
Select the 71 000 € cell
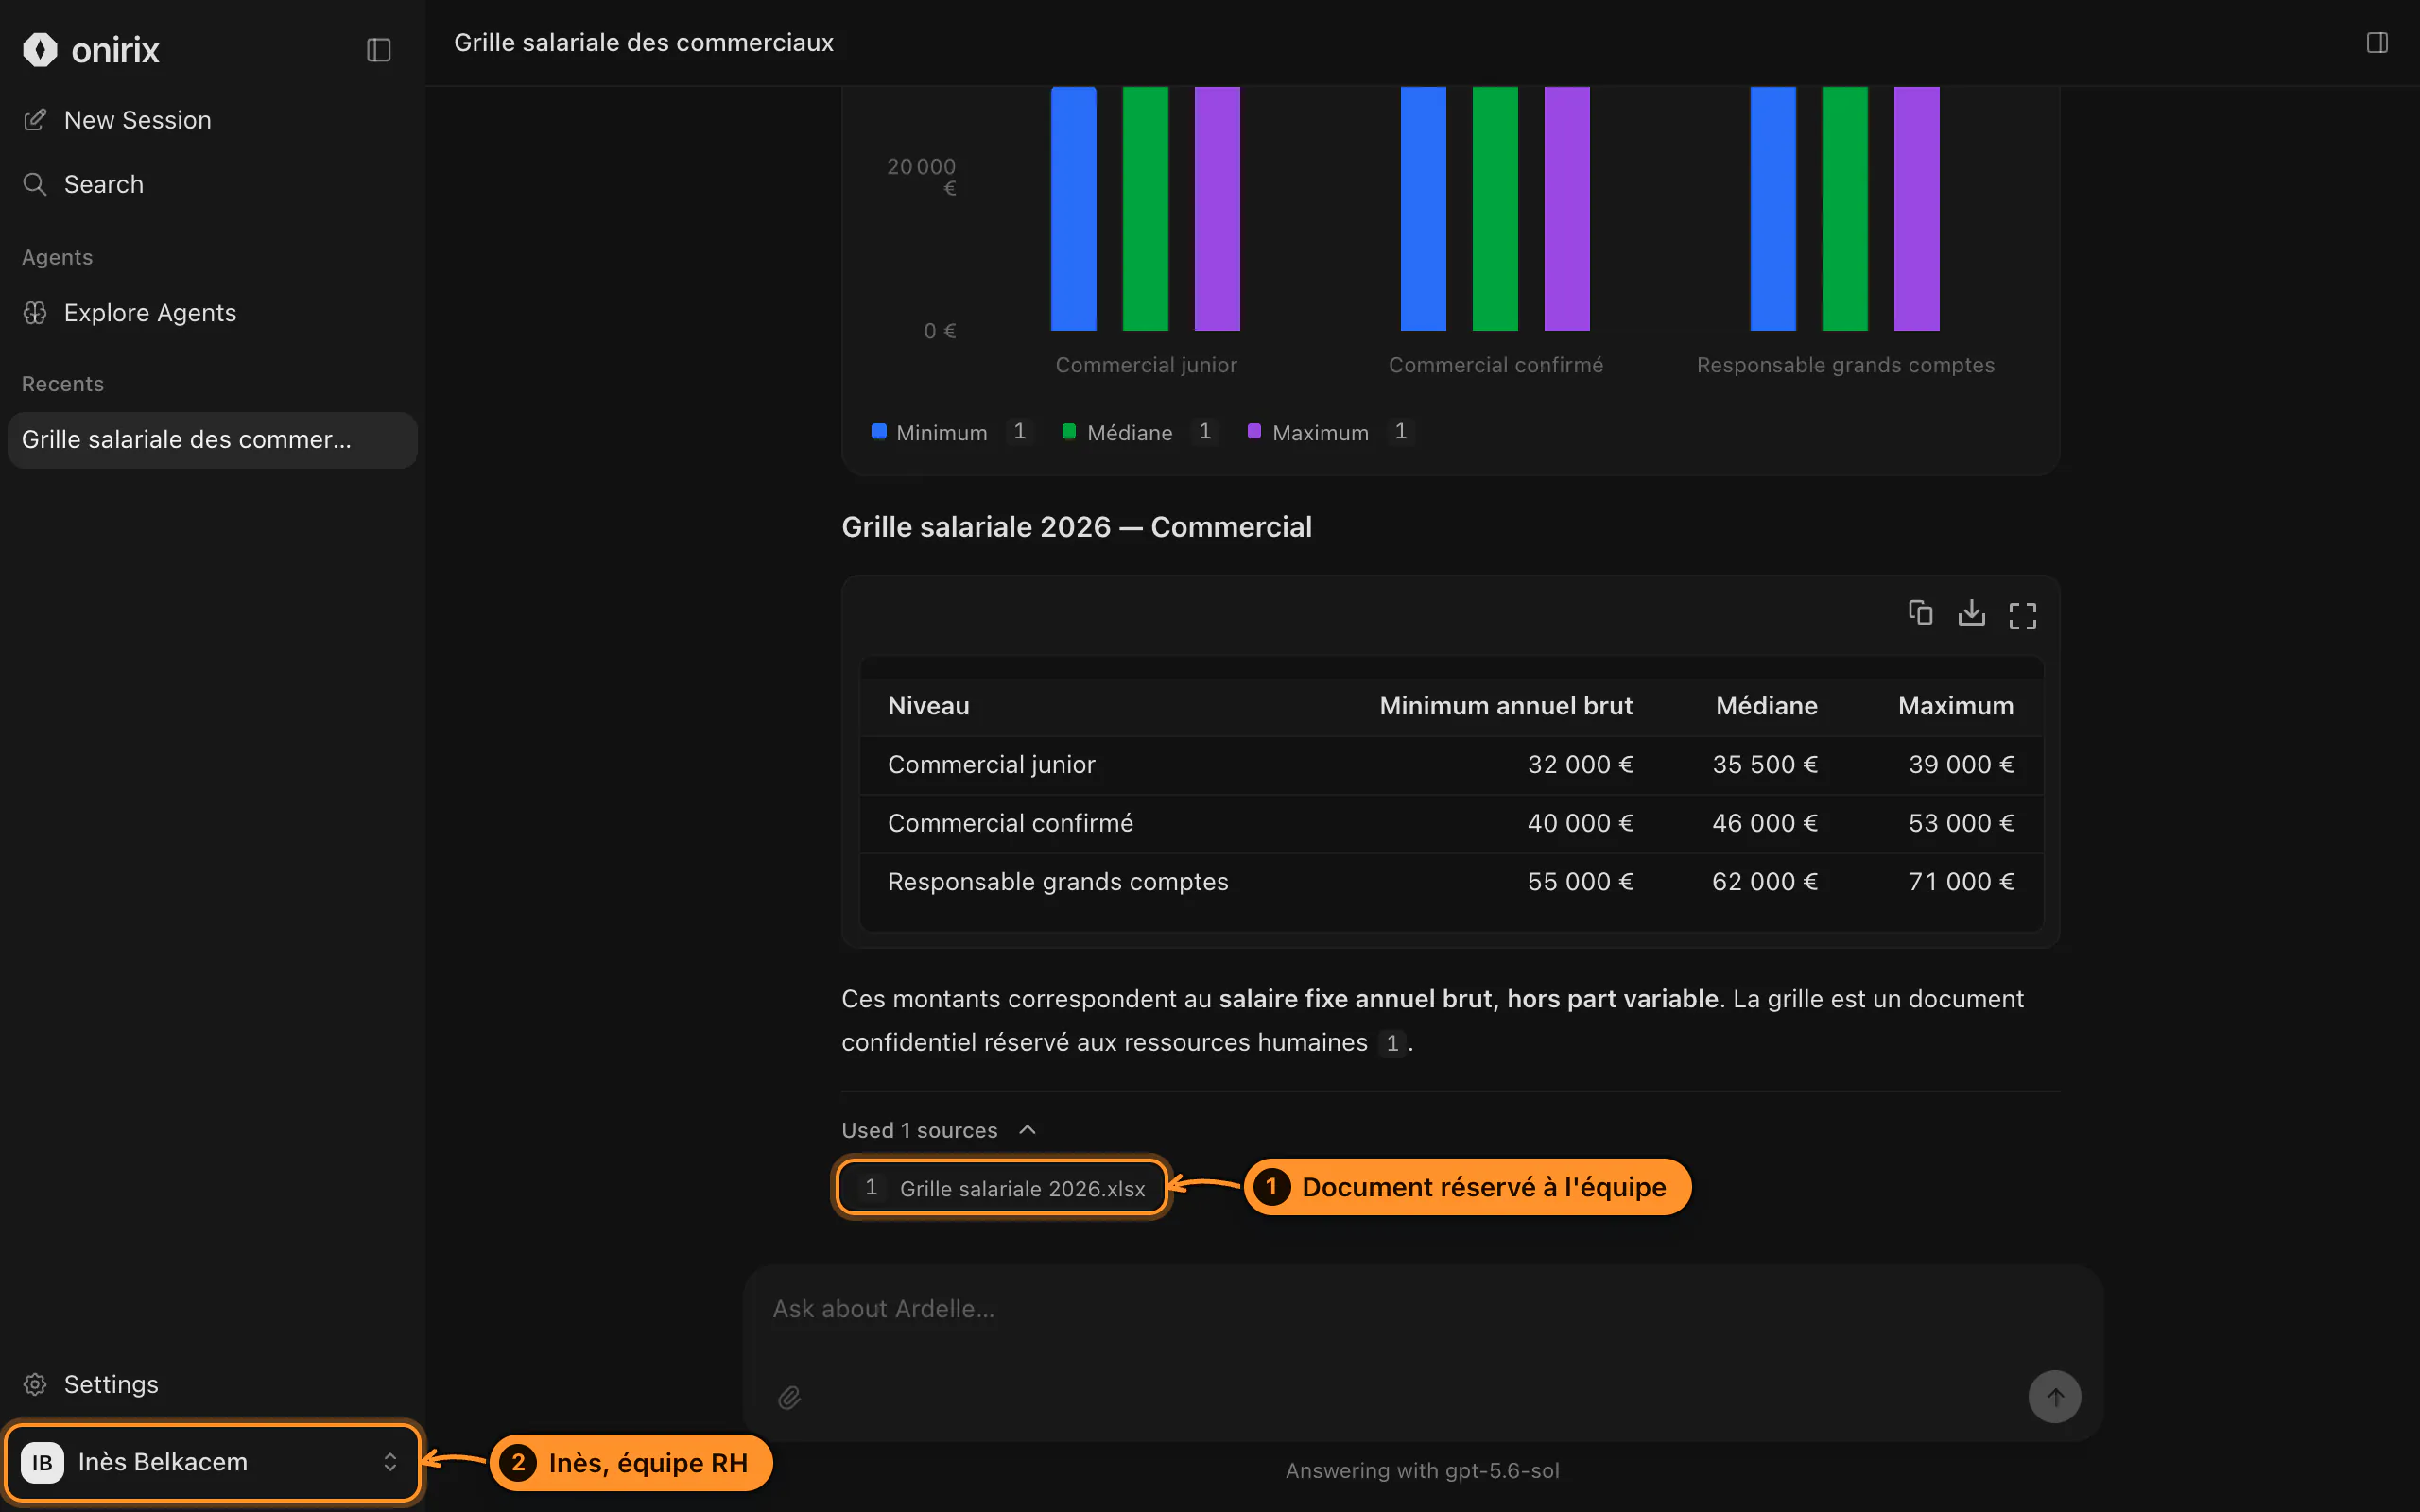click(x=1960, y=882)
